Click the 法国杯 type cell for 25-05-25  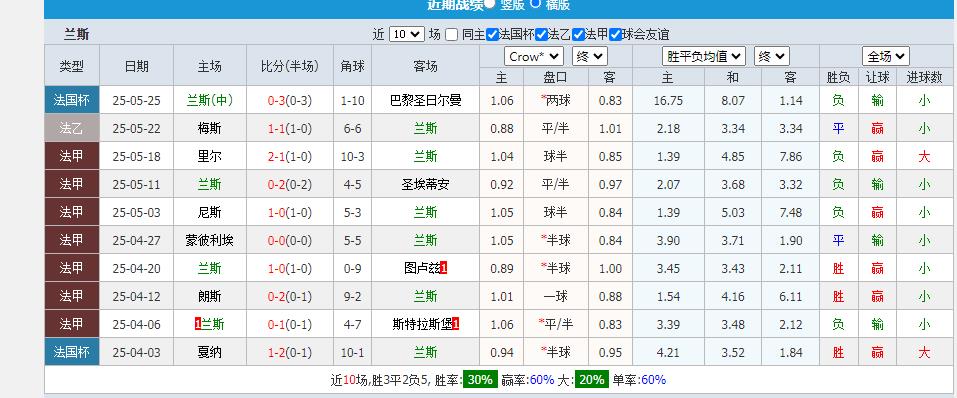(72, 100)
